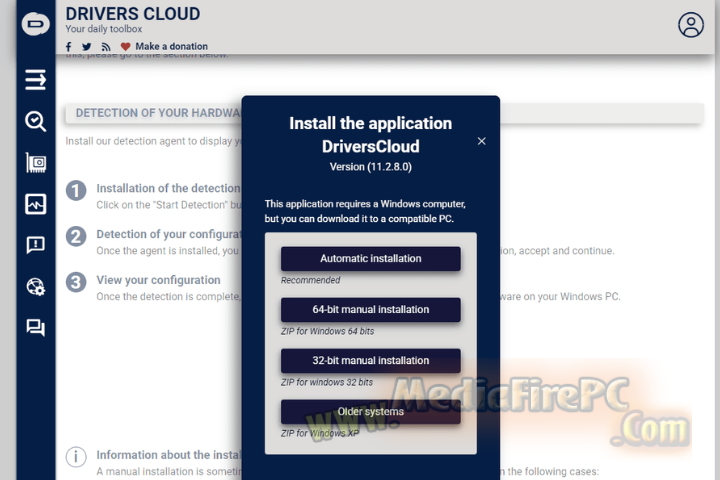
Task: Open the forum chat bubbles icon
Action: (35, 328)
